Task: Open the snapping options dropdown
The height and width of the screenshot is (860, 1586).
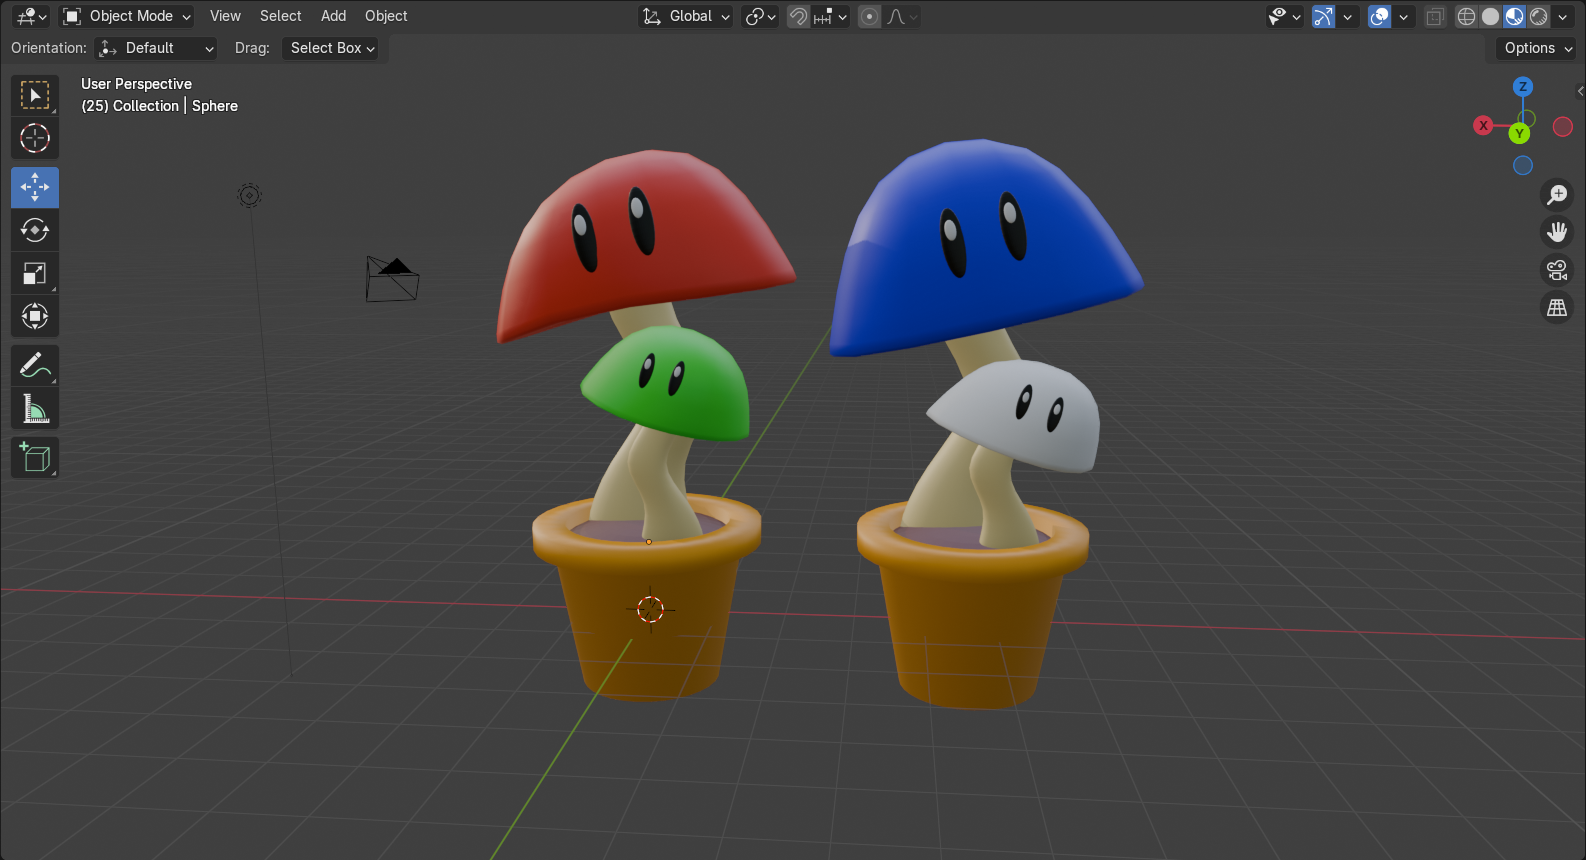Action: pos(830,16)
